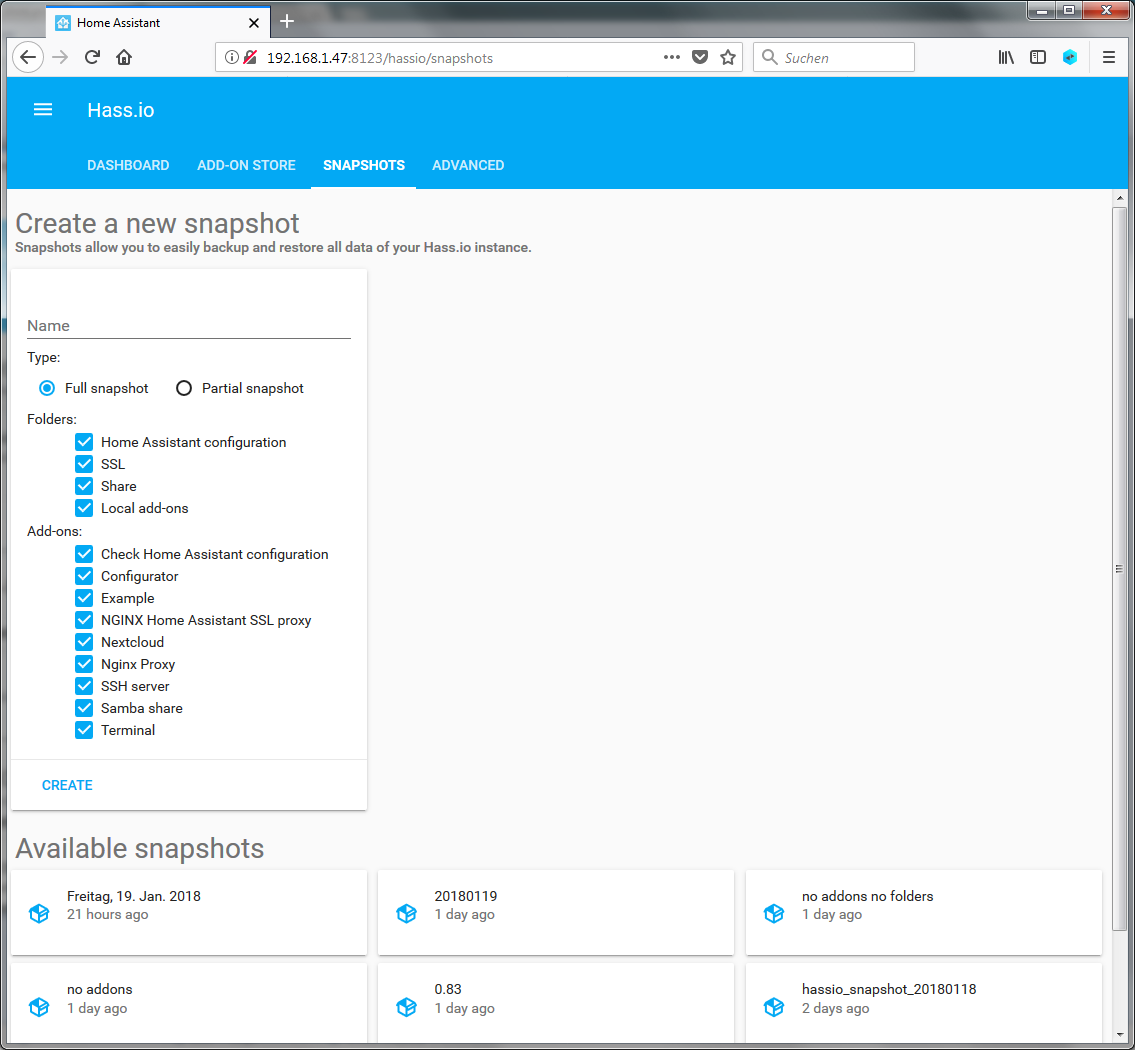Open the Add-on Store tab
Image resolution: width=1135 pixels, height=1050 pixels.
click(x=246, y=165)
